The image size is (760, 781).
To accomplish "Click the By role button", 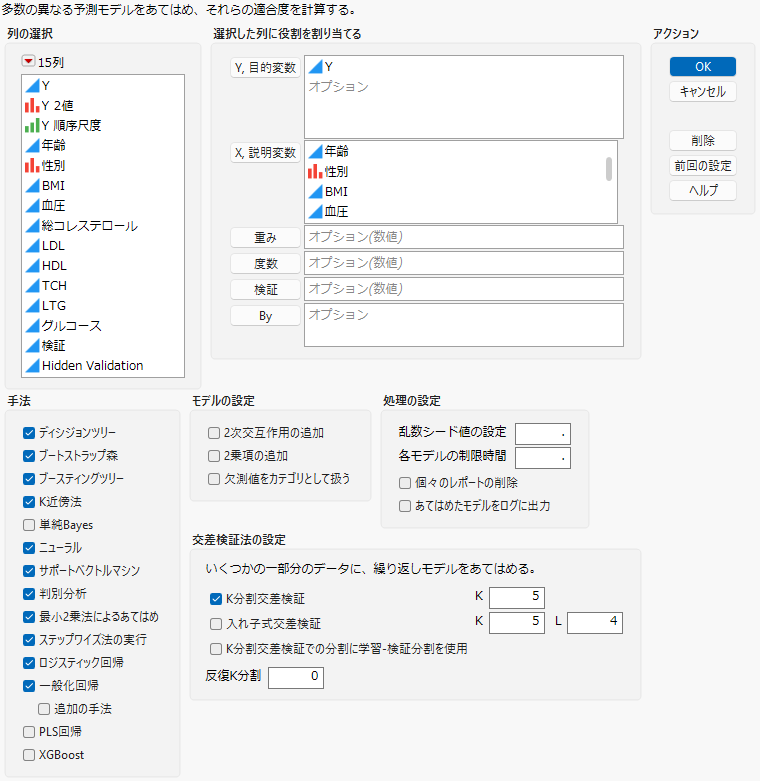I will pos(265,316).
